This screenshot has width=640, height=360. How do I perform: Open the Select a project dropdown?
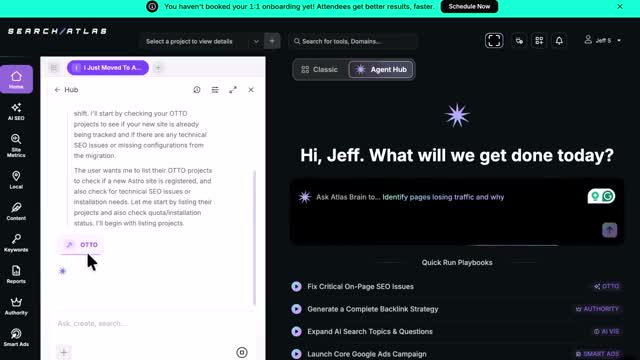[201, 41]
